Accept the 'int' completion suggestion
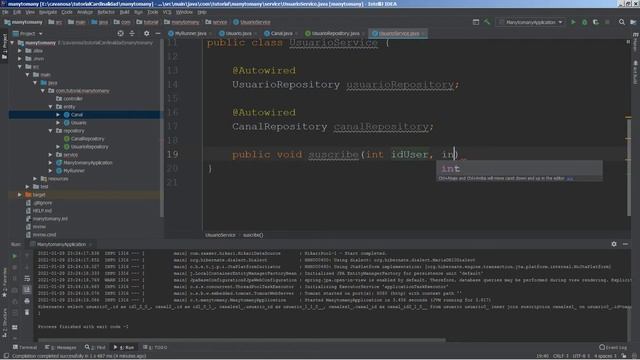640x360 pixels. pyautogui.click(x=519, y=169)
